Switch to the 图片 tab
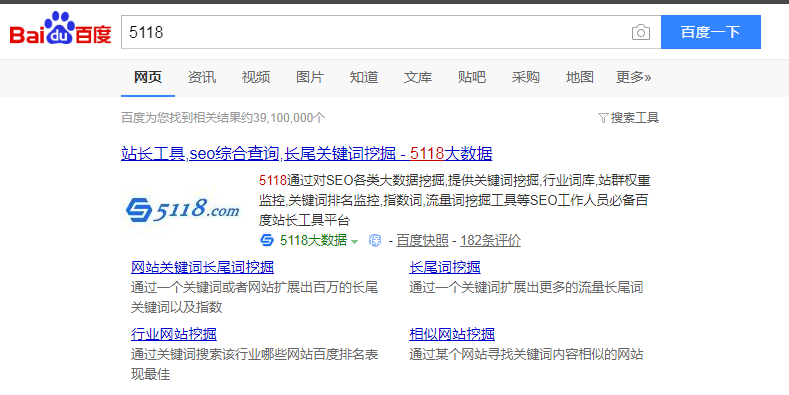This screenshot has height=395, width=789. point(310,77)
